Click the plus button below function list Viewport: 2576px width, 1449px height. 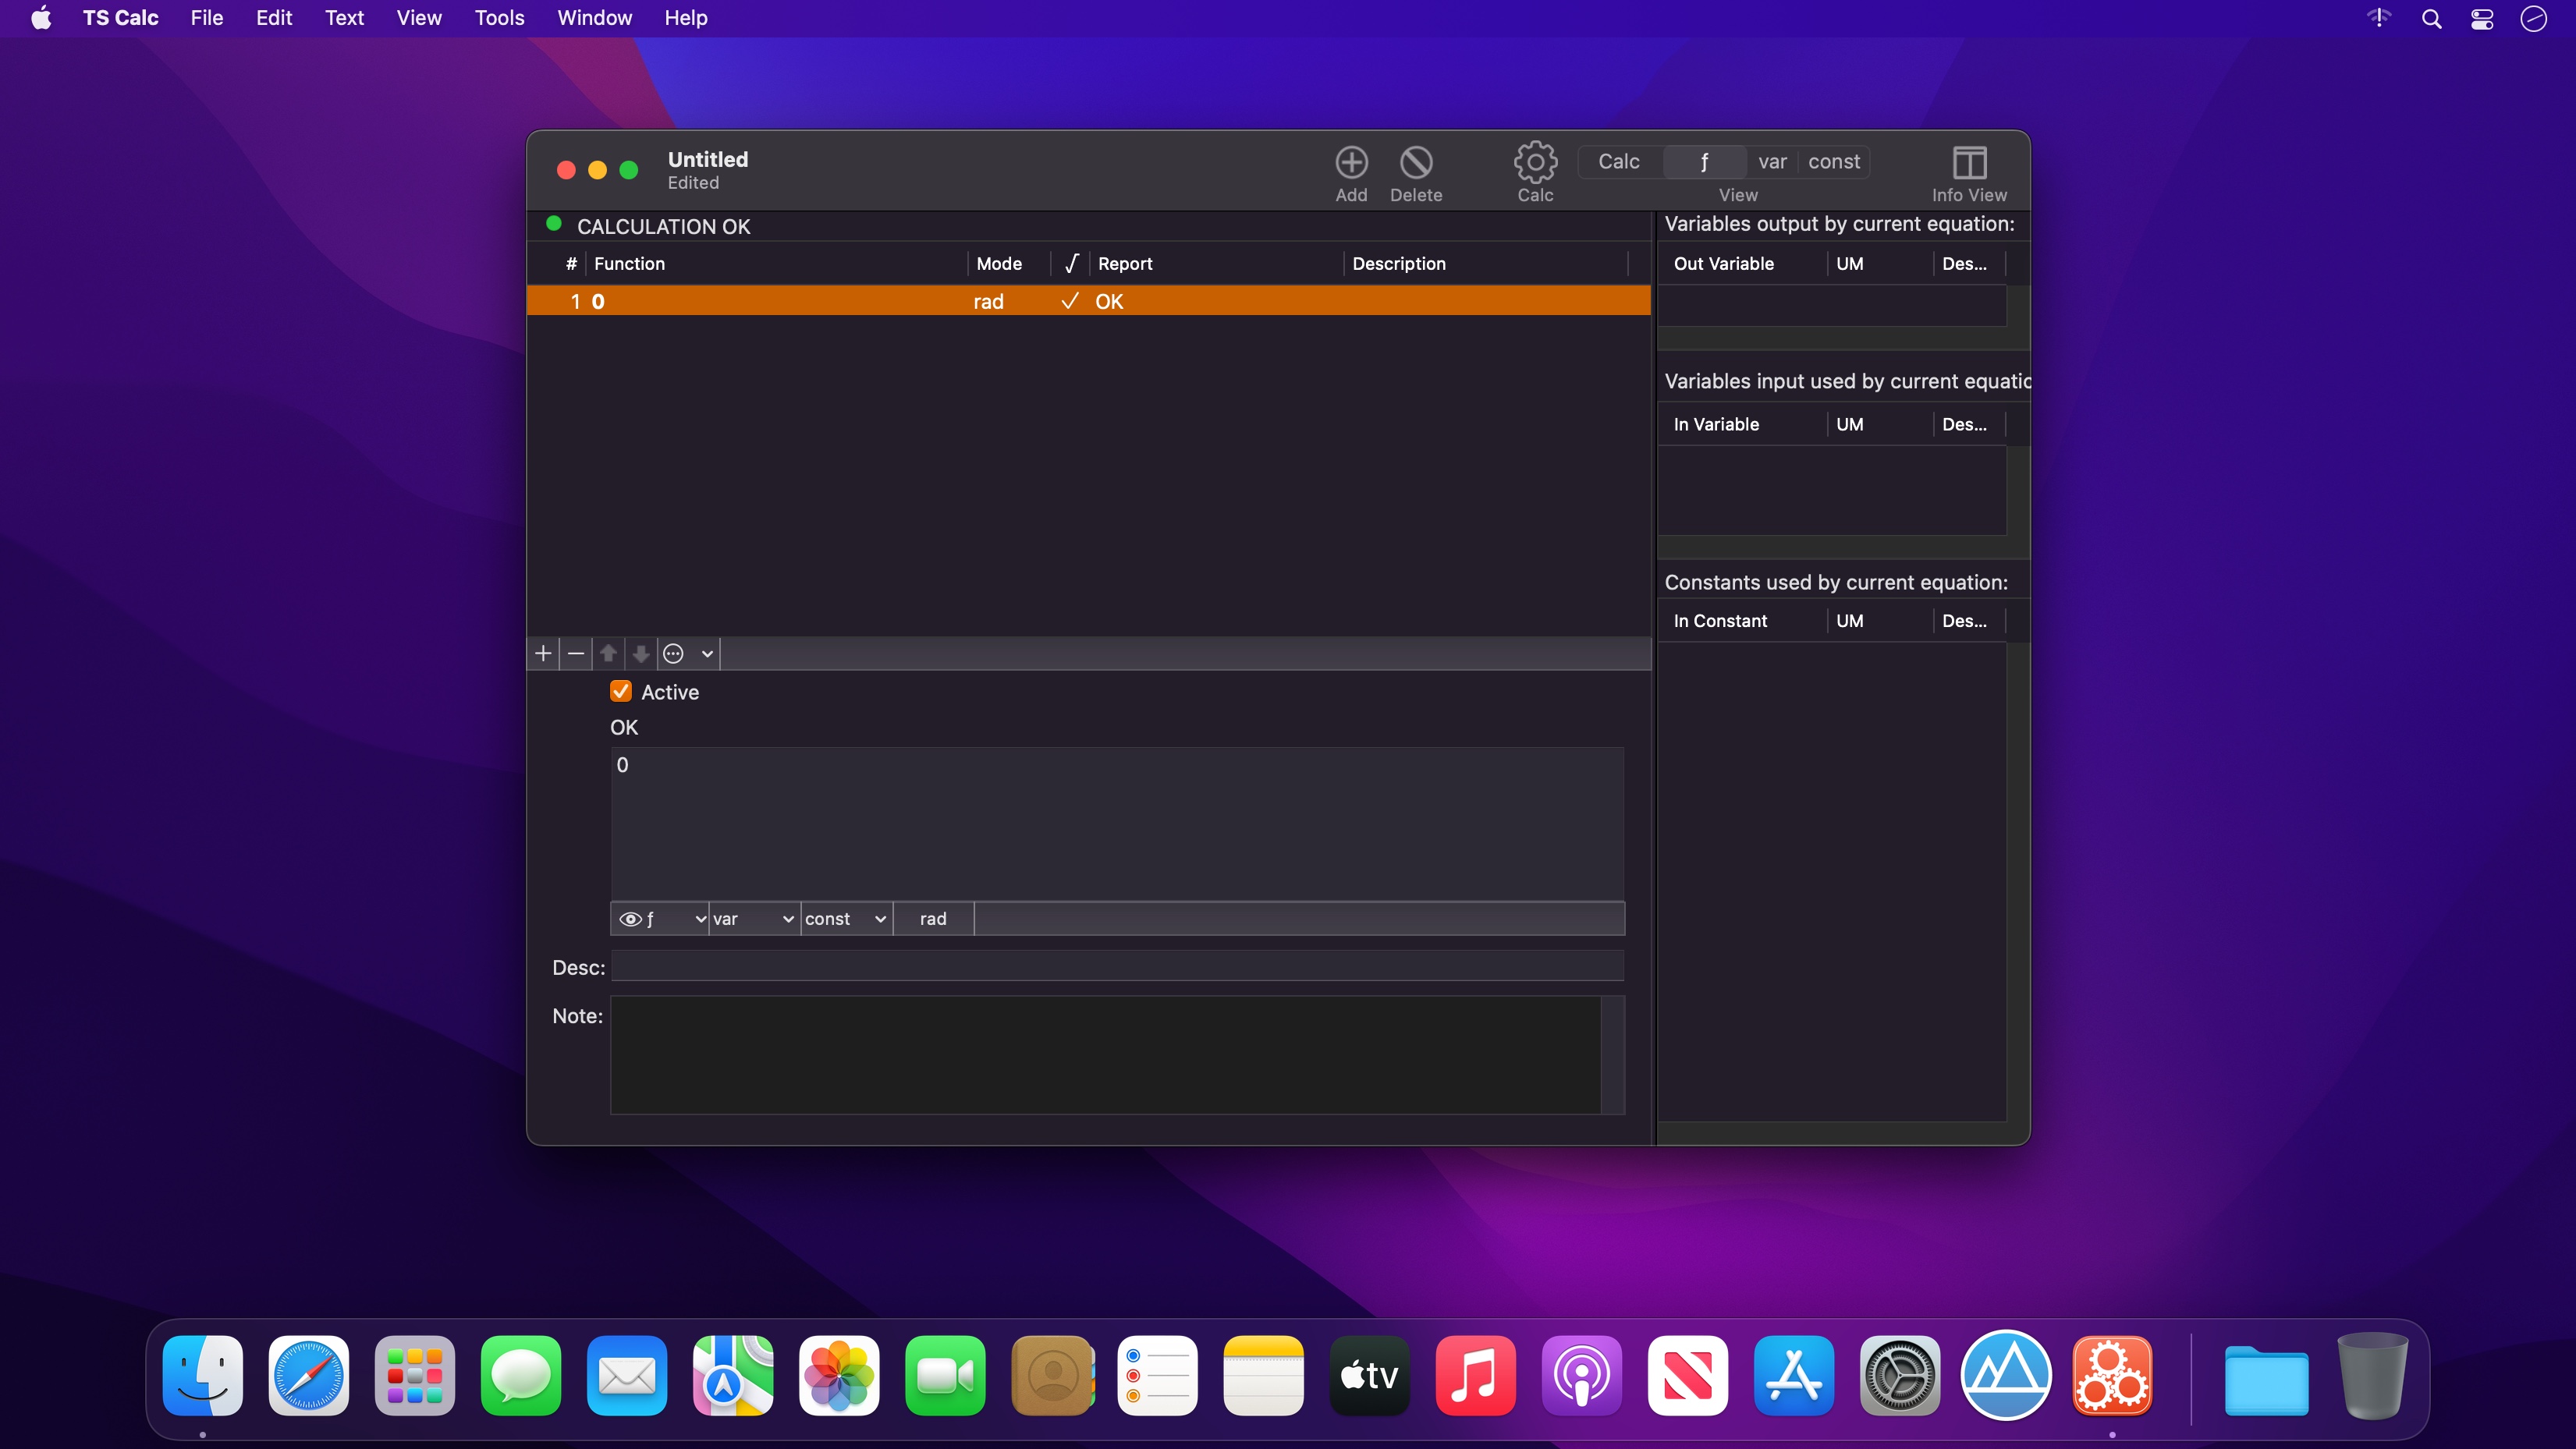543,653
